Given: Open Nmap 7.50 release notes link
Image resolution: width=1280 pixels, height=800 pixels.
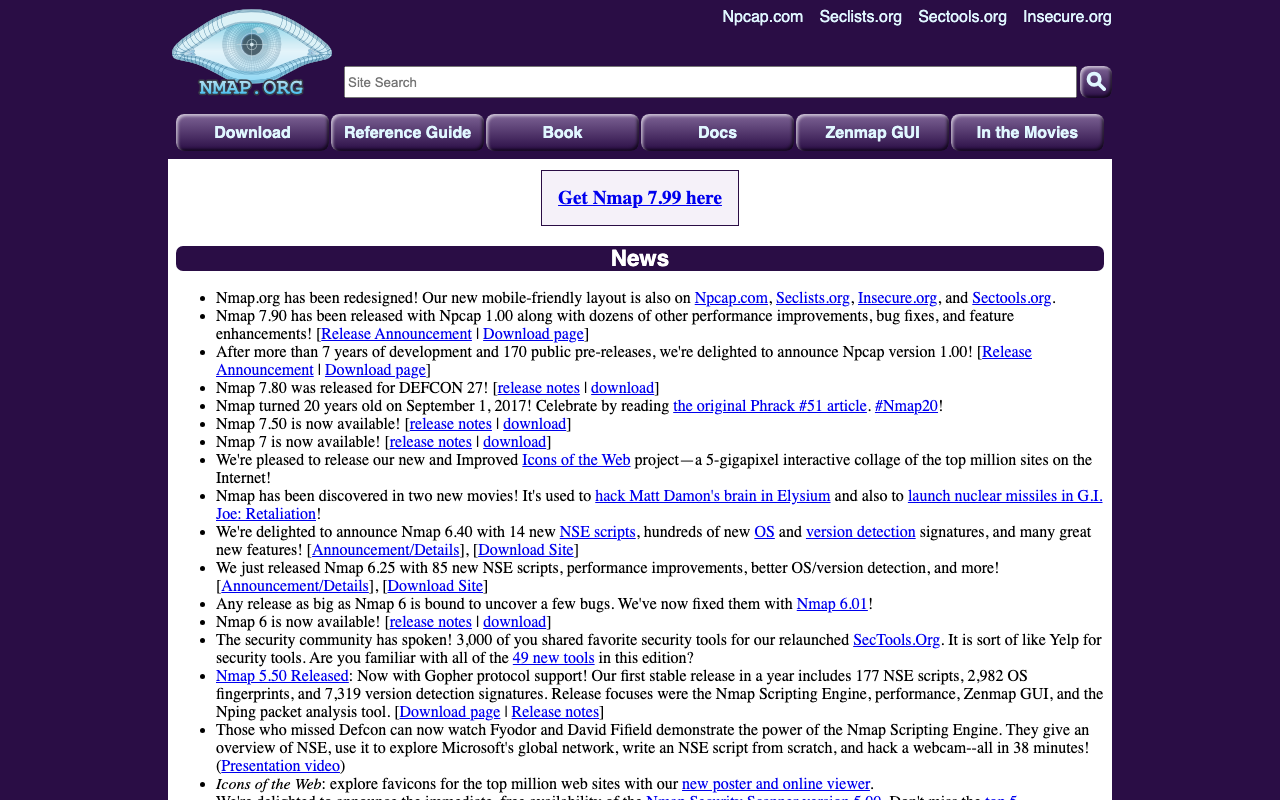Looking at the screenshot, I should [450, 424].
